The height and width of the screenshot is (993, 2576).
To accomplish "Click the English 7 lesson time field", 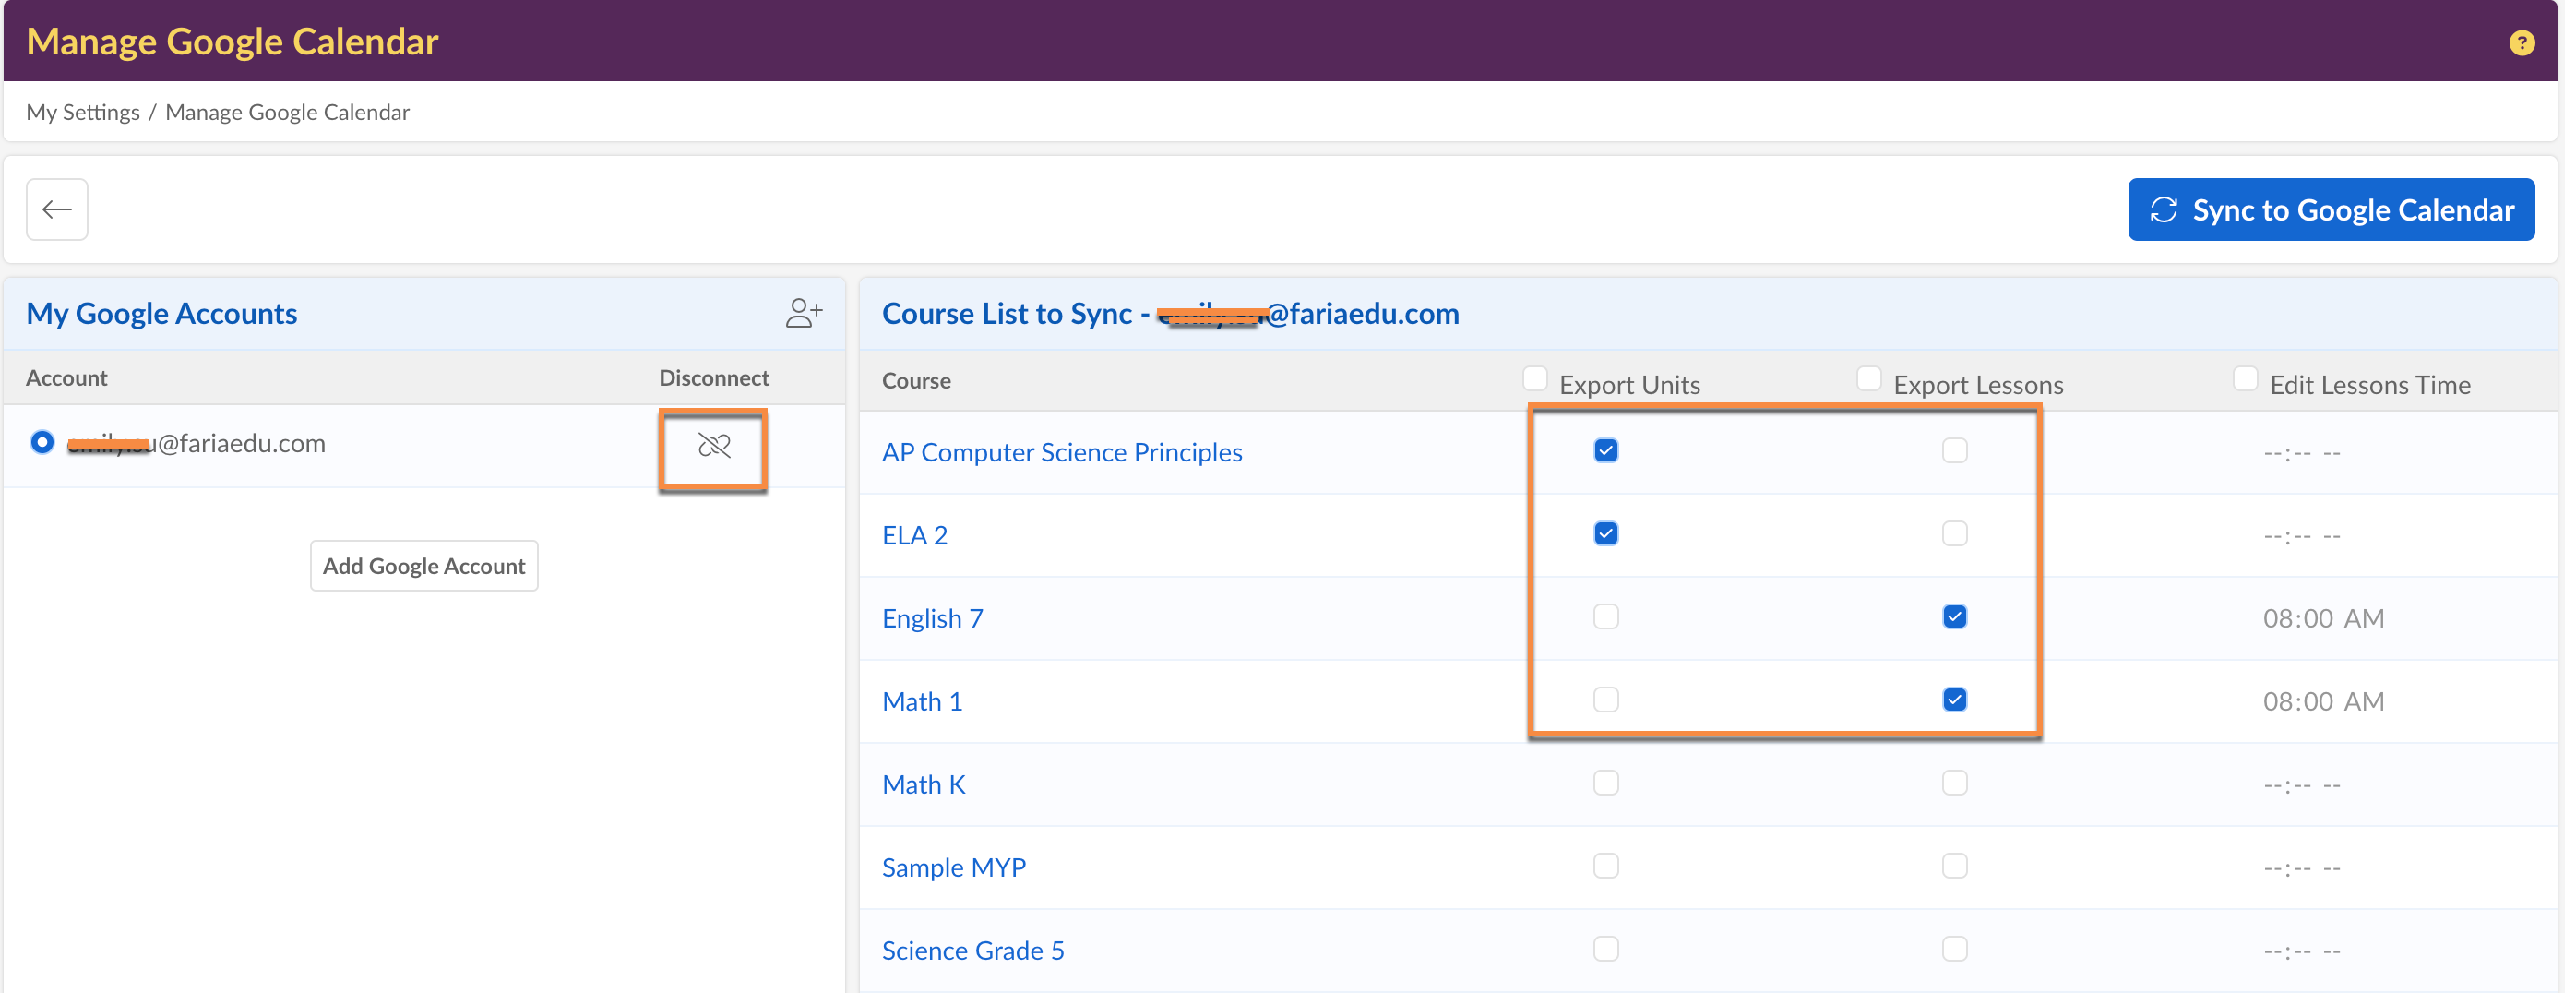I will tap(2323, 618).
